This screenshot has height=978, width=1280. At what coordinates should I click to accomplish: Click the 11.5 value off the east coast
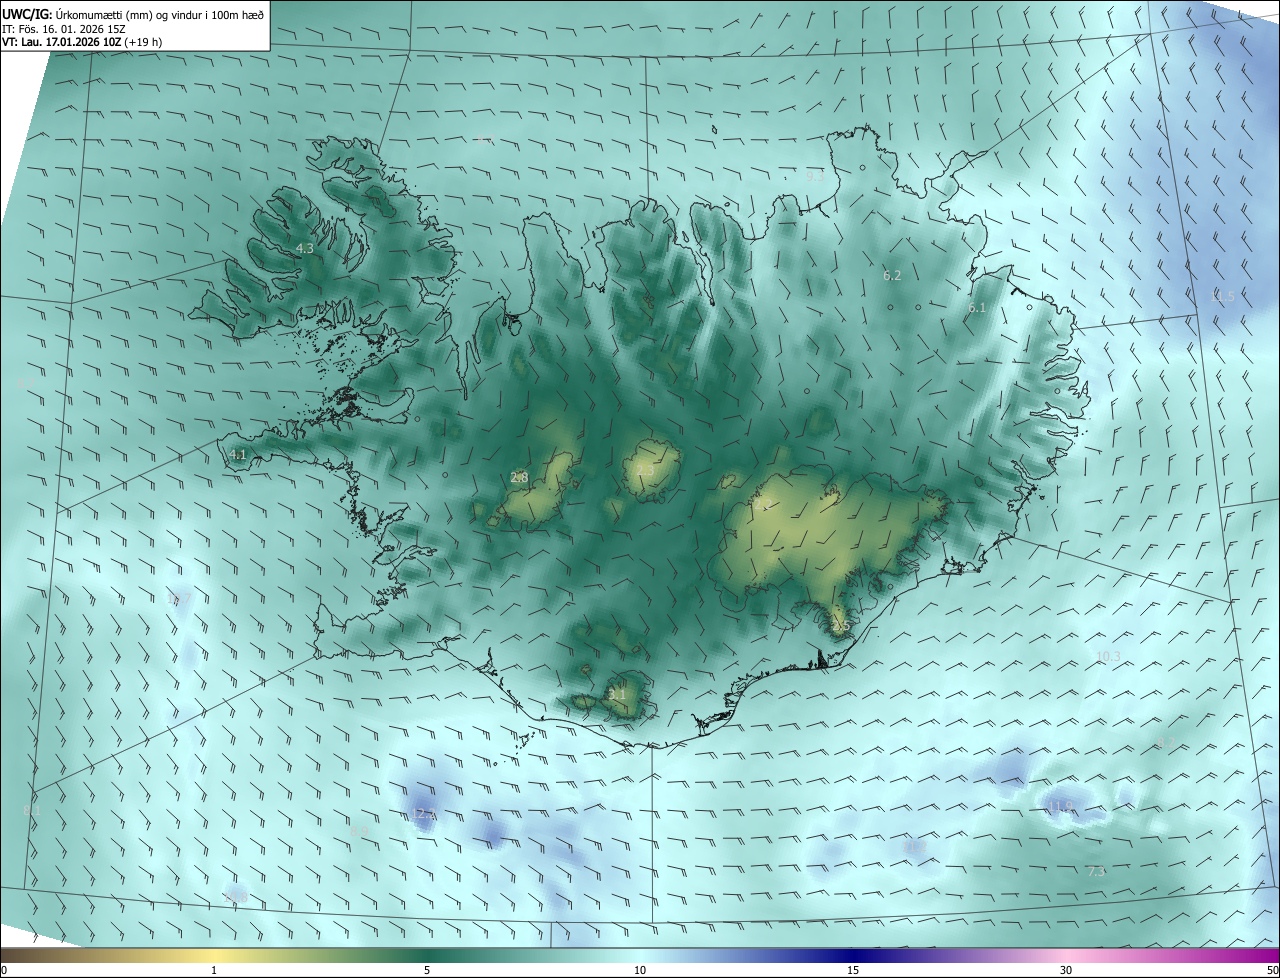pos(1222,296)
